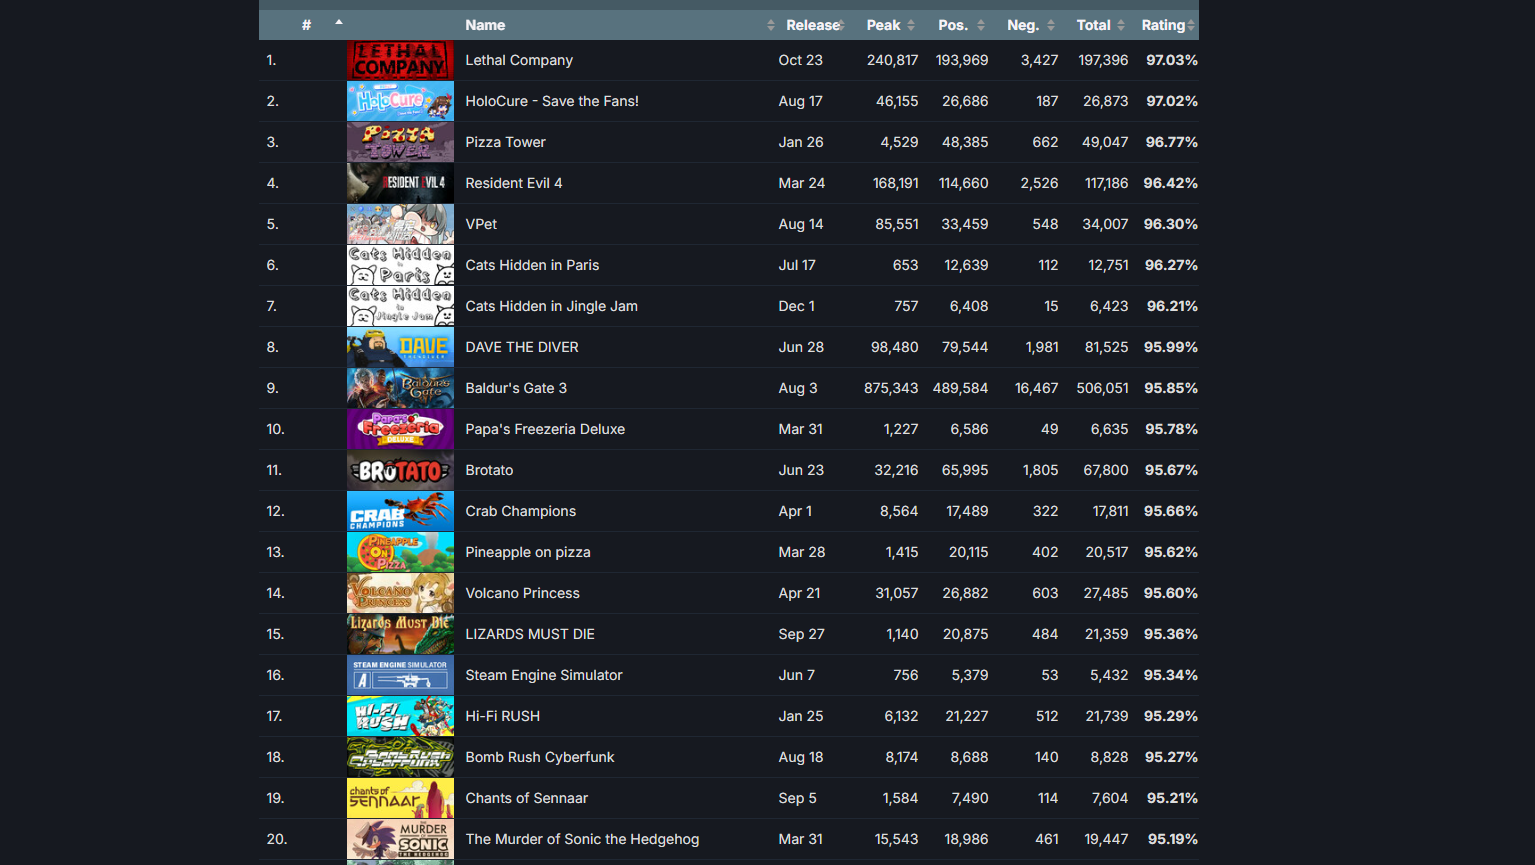
Task: Click the Steam Engine Simulator thumbnail
Action: (x=400, y=675)
